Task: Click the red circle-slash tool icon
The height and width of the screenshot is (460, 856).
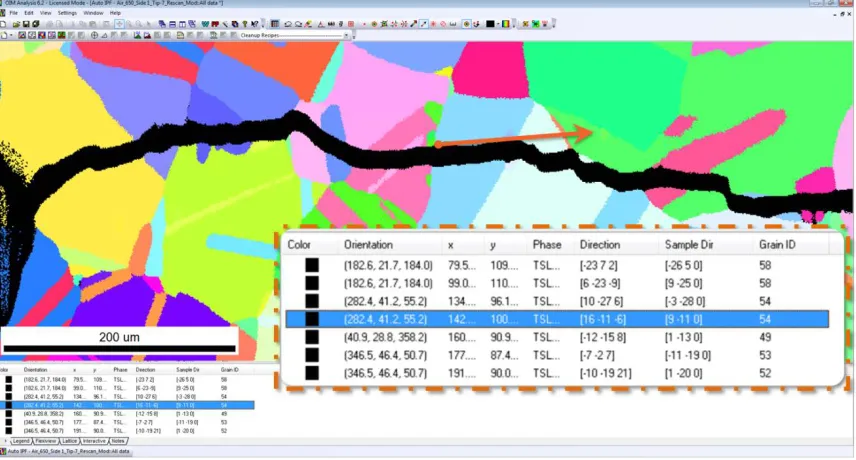Action: [x=443, y=24]
